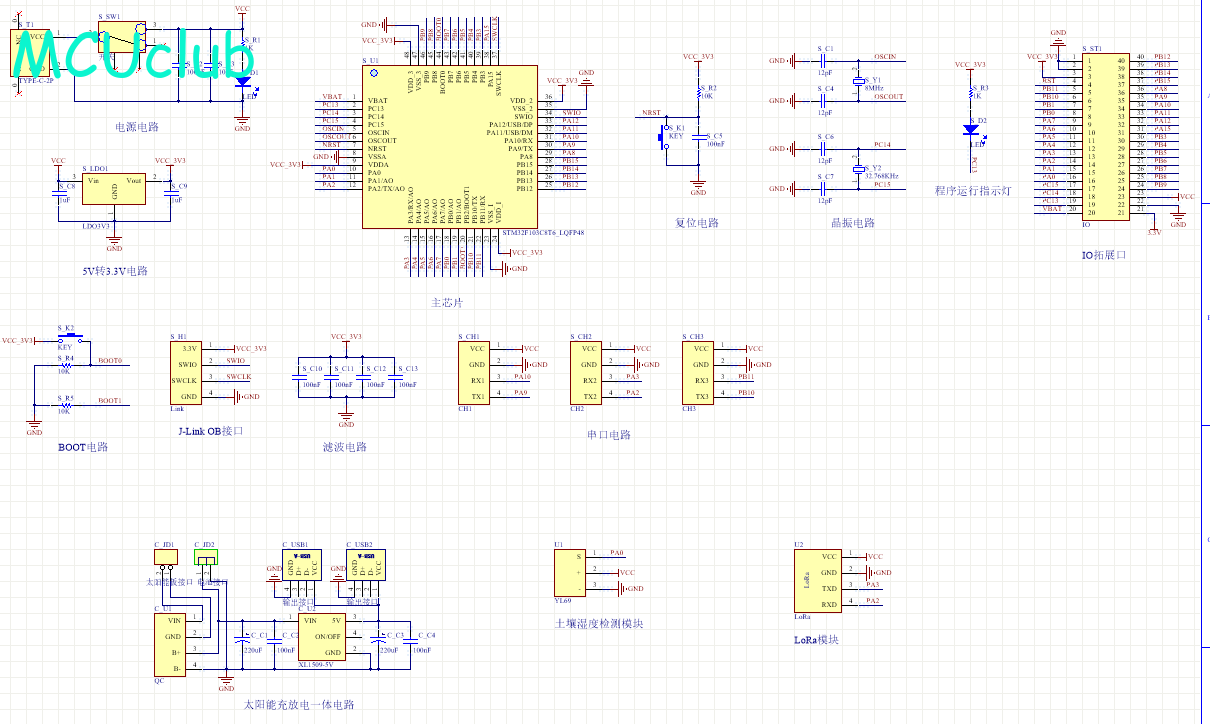Click the '土壤湿度检测模块' section title

tap(598, 624)
